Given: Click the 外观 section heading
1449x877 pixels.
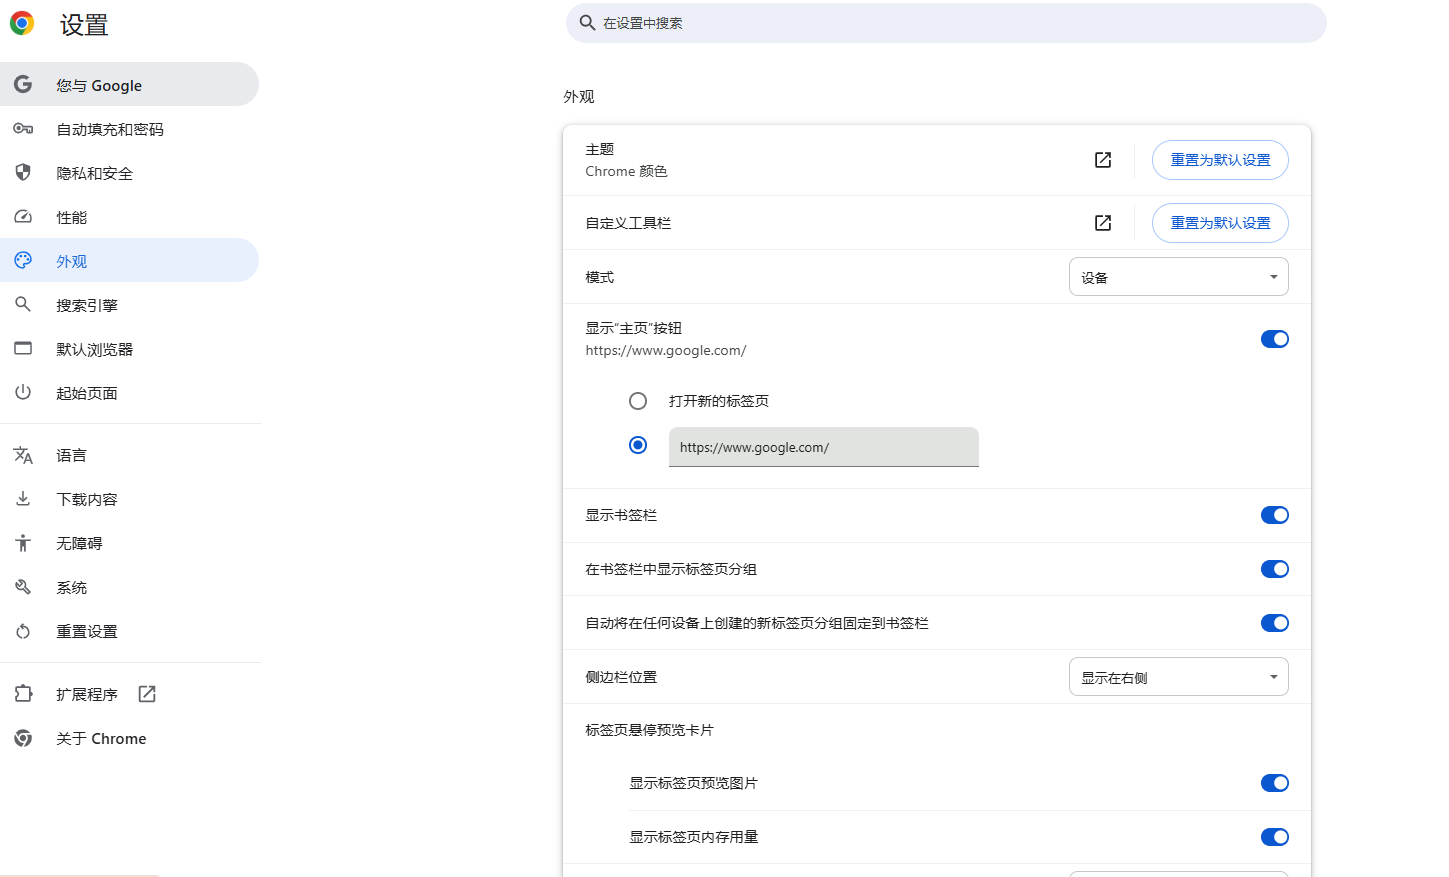Looking at the screenshot, I should (x=579, y=96).
